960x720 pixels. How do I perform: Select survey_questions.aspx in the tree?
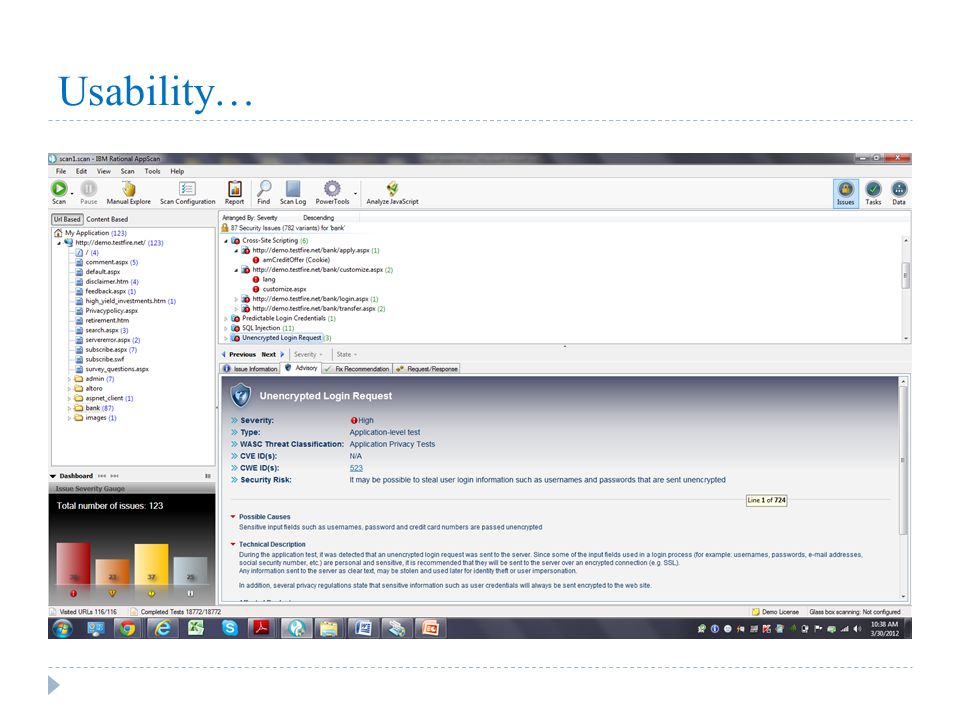coord(112,369)
